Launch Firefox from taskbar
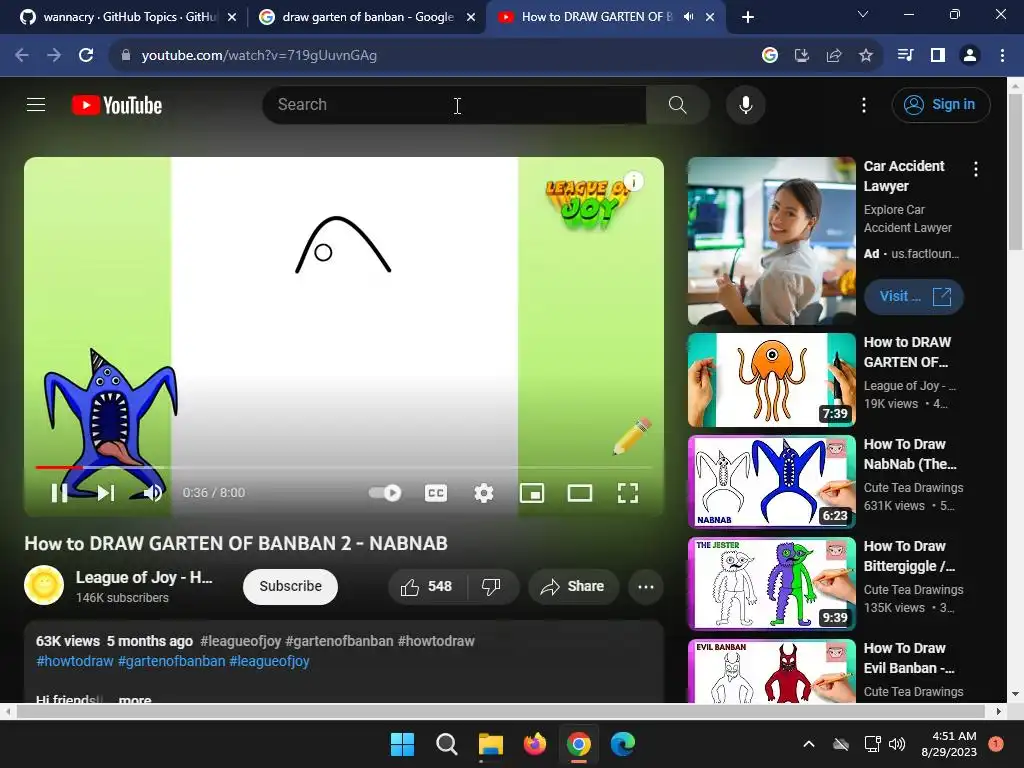Screen dimensions: 1024x768 534,744
